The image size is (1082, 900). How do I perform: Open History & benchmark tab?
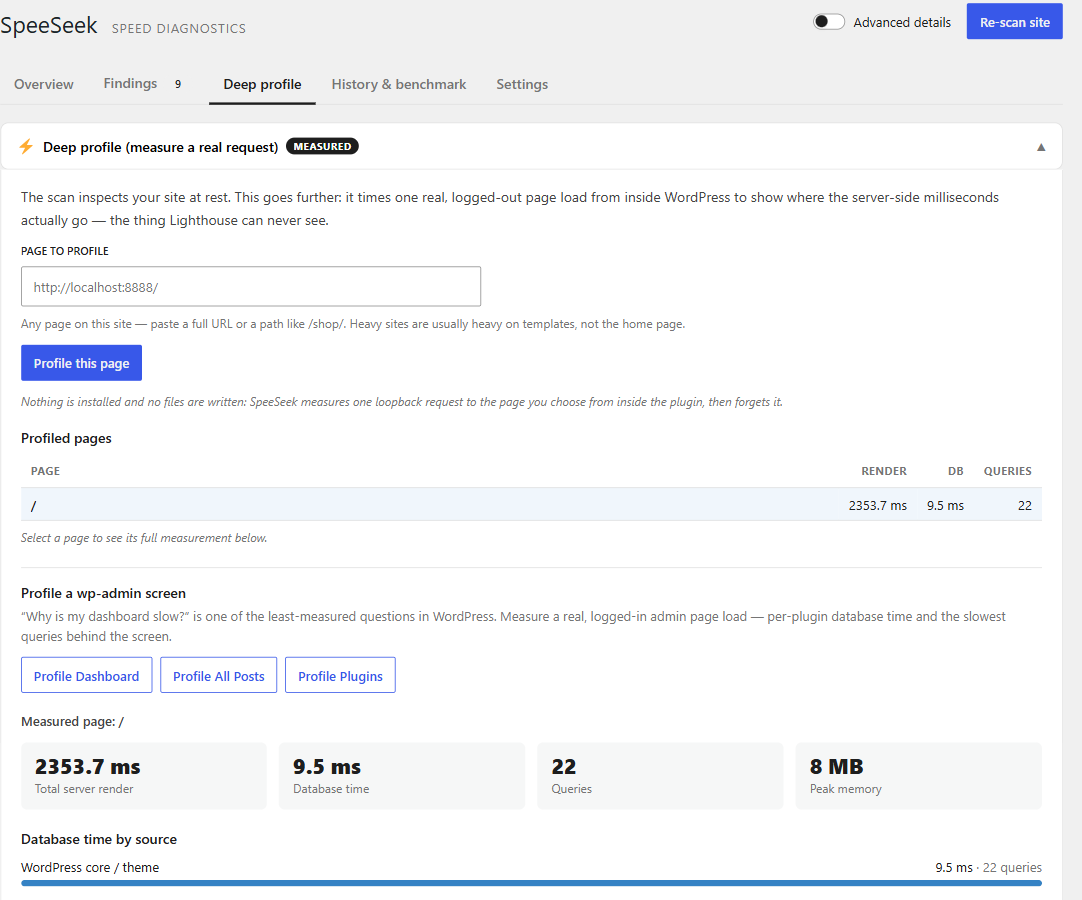pos(399,84)
